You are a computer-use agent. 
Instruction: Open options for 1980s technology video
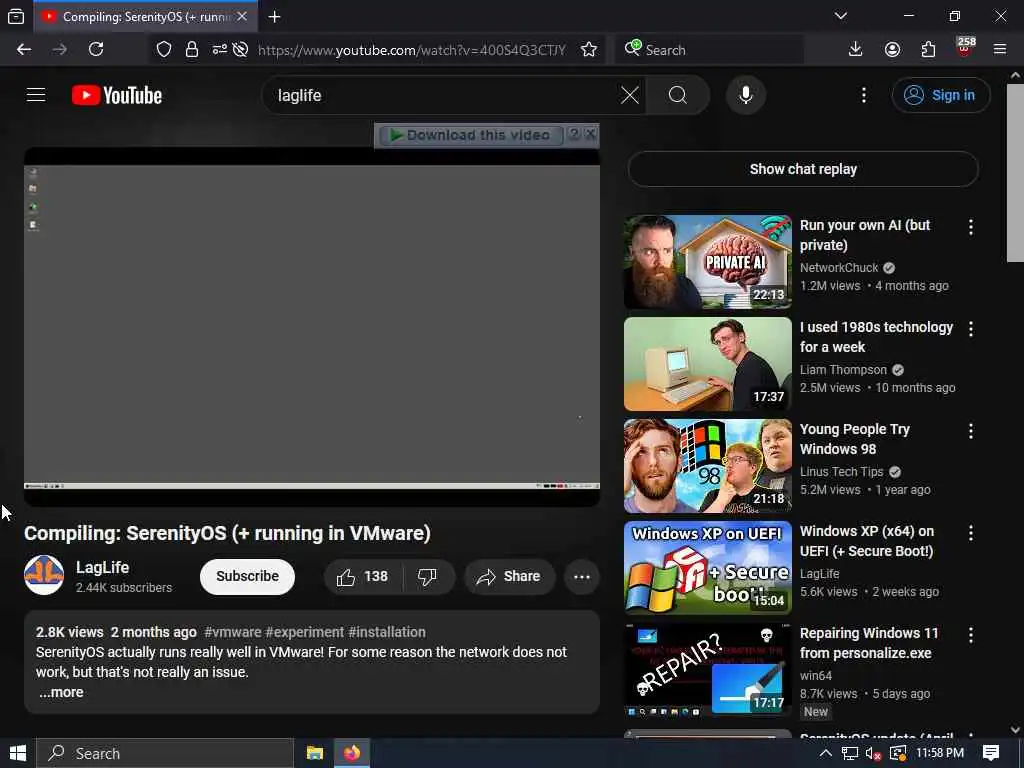[x=970, y=329]
